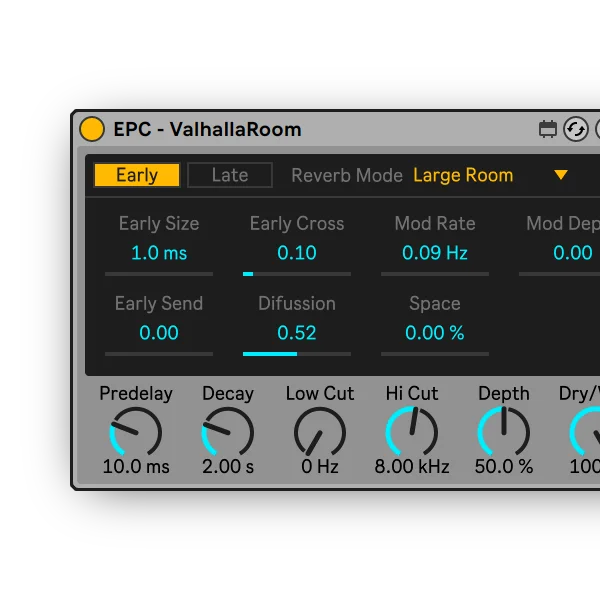Click the device title EPC - ValhallaRoom
This screenshot has height=600, width=600.
coord(207,129)
